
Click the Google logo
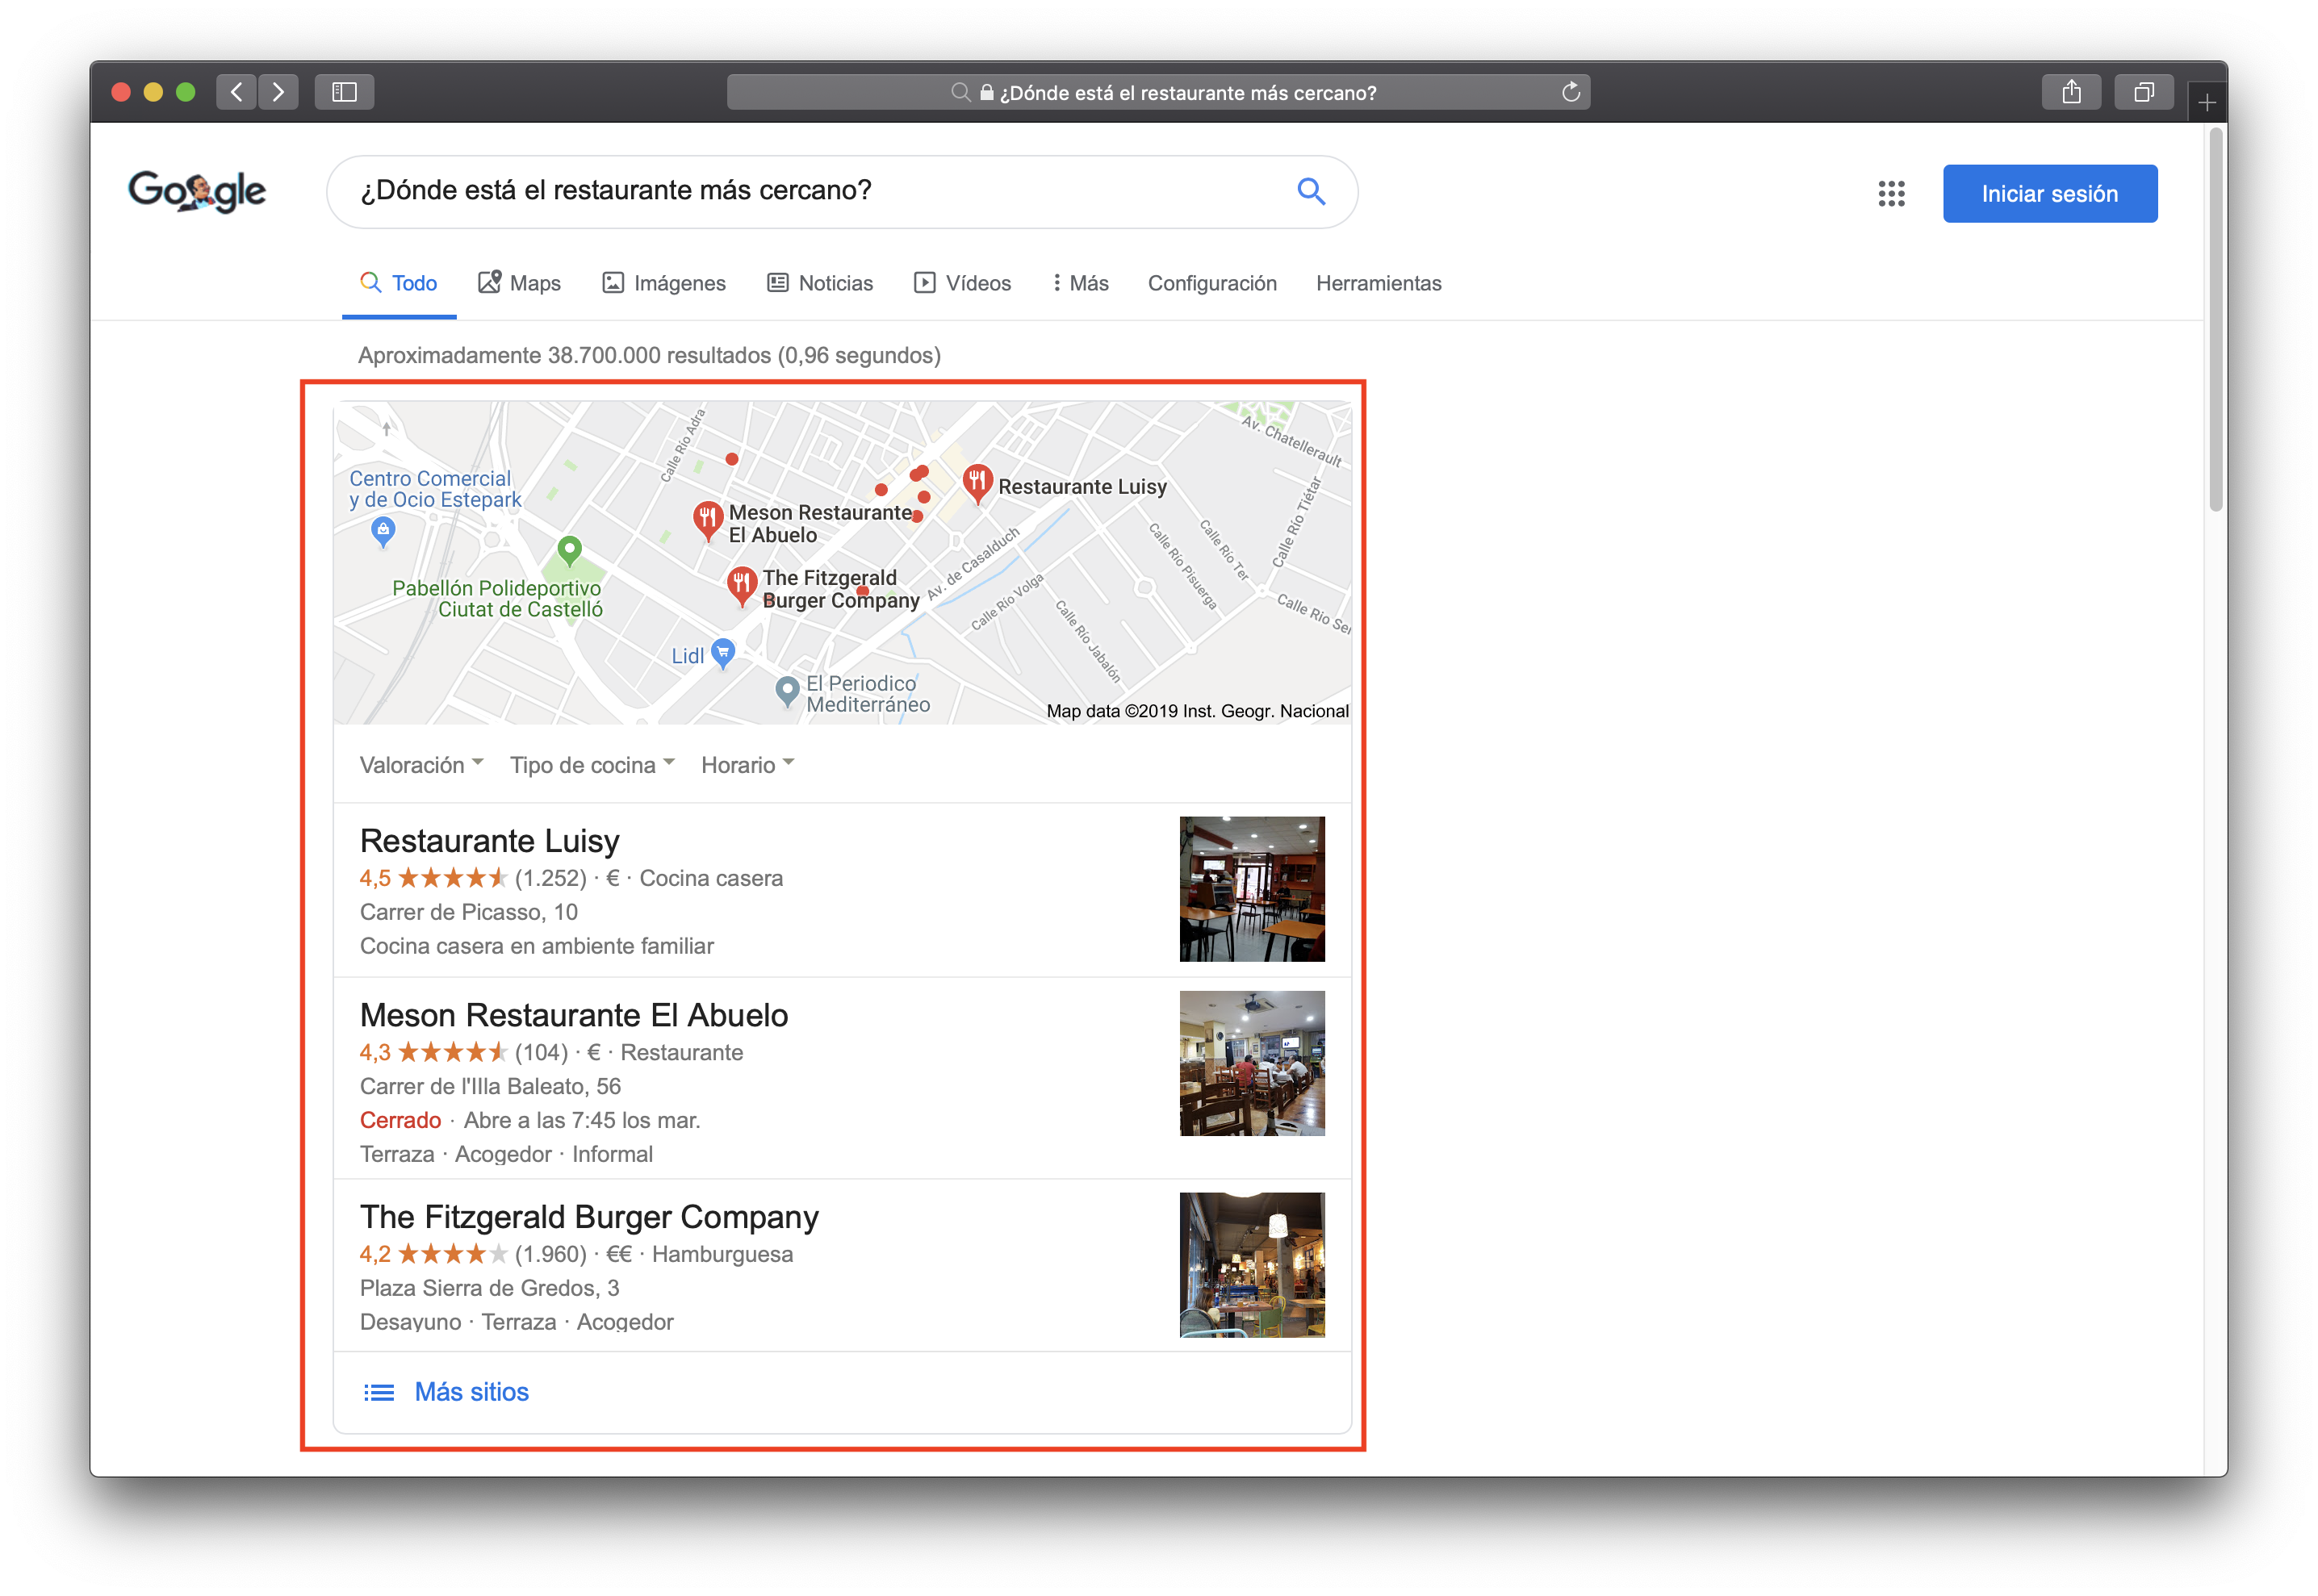[x=197, y=191]
